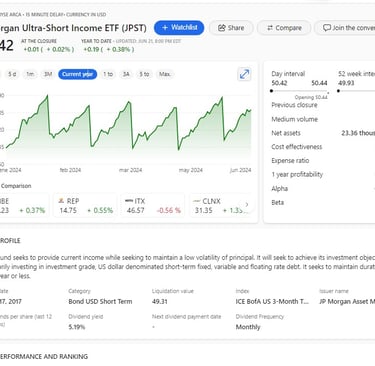This screenshot has width=375, height=366.
Task: Select the 1 to chart range
Action: (x=108, y=74)
